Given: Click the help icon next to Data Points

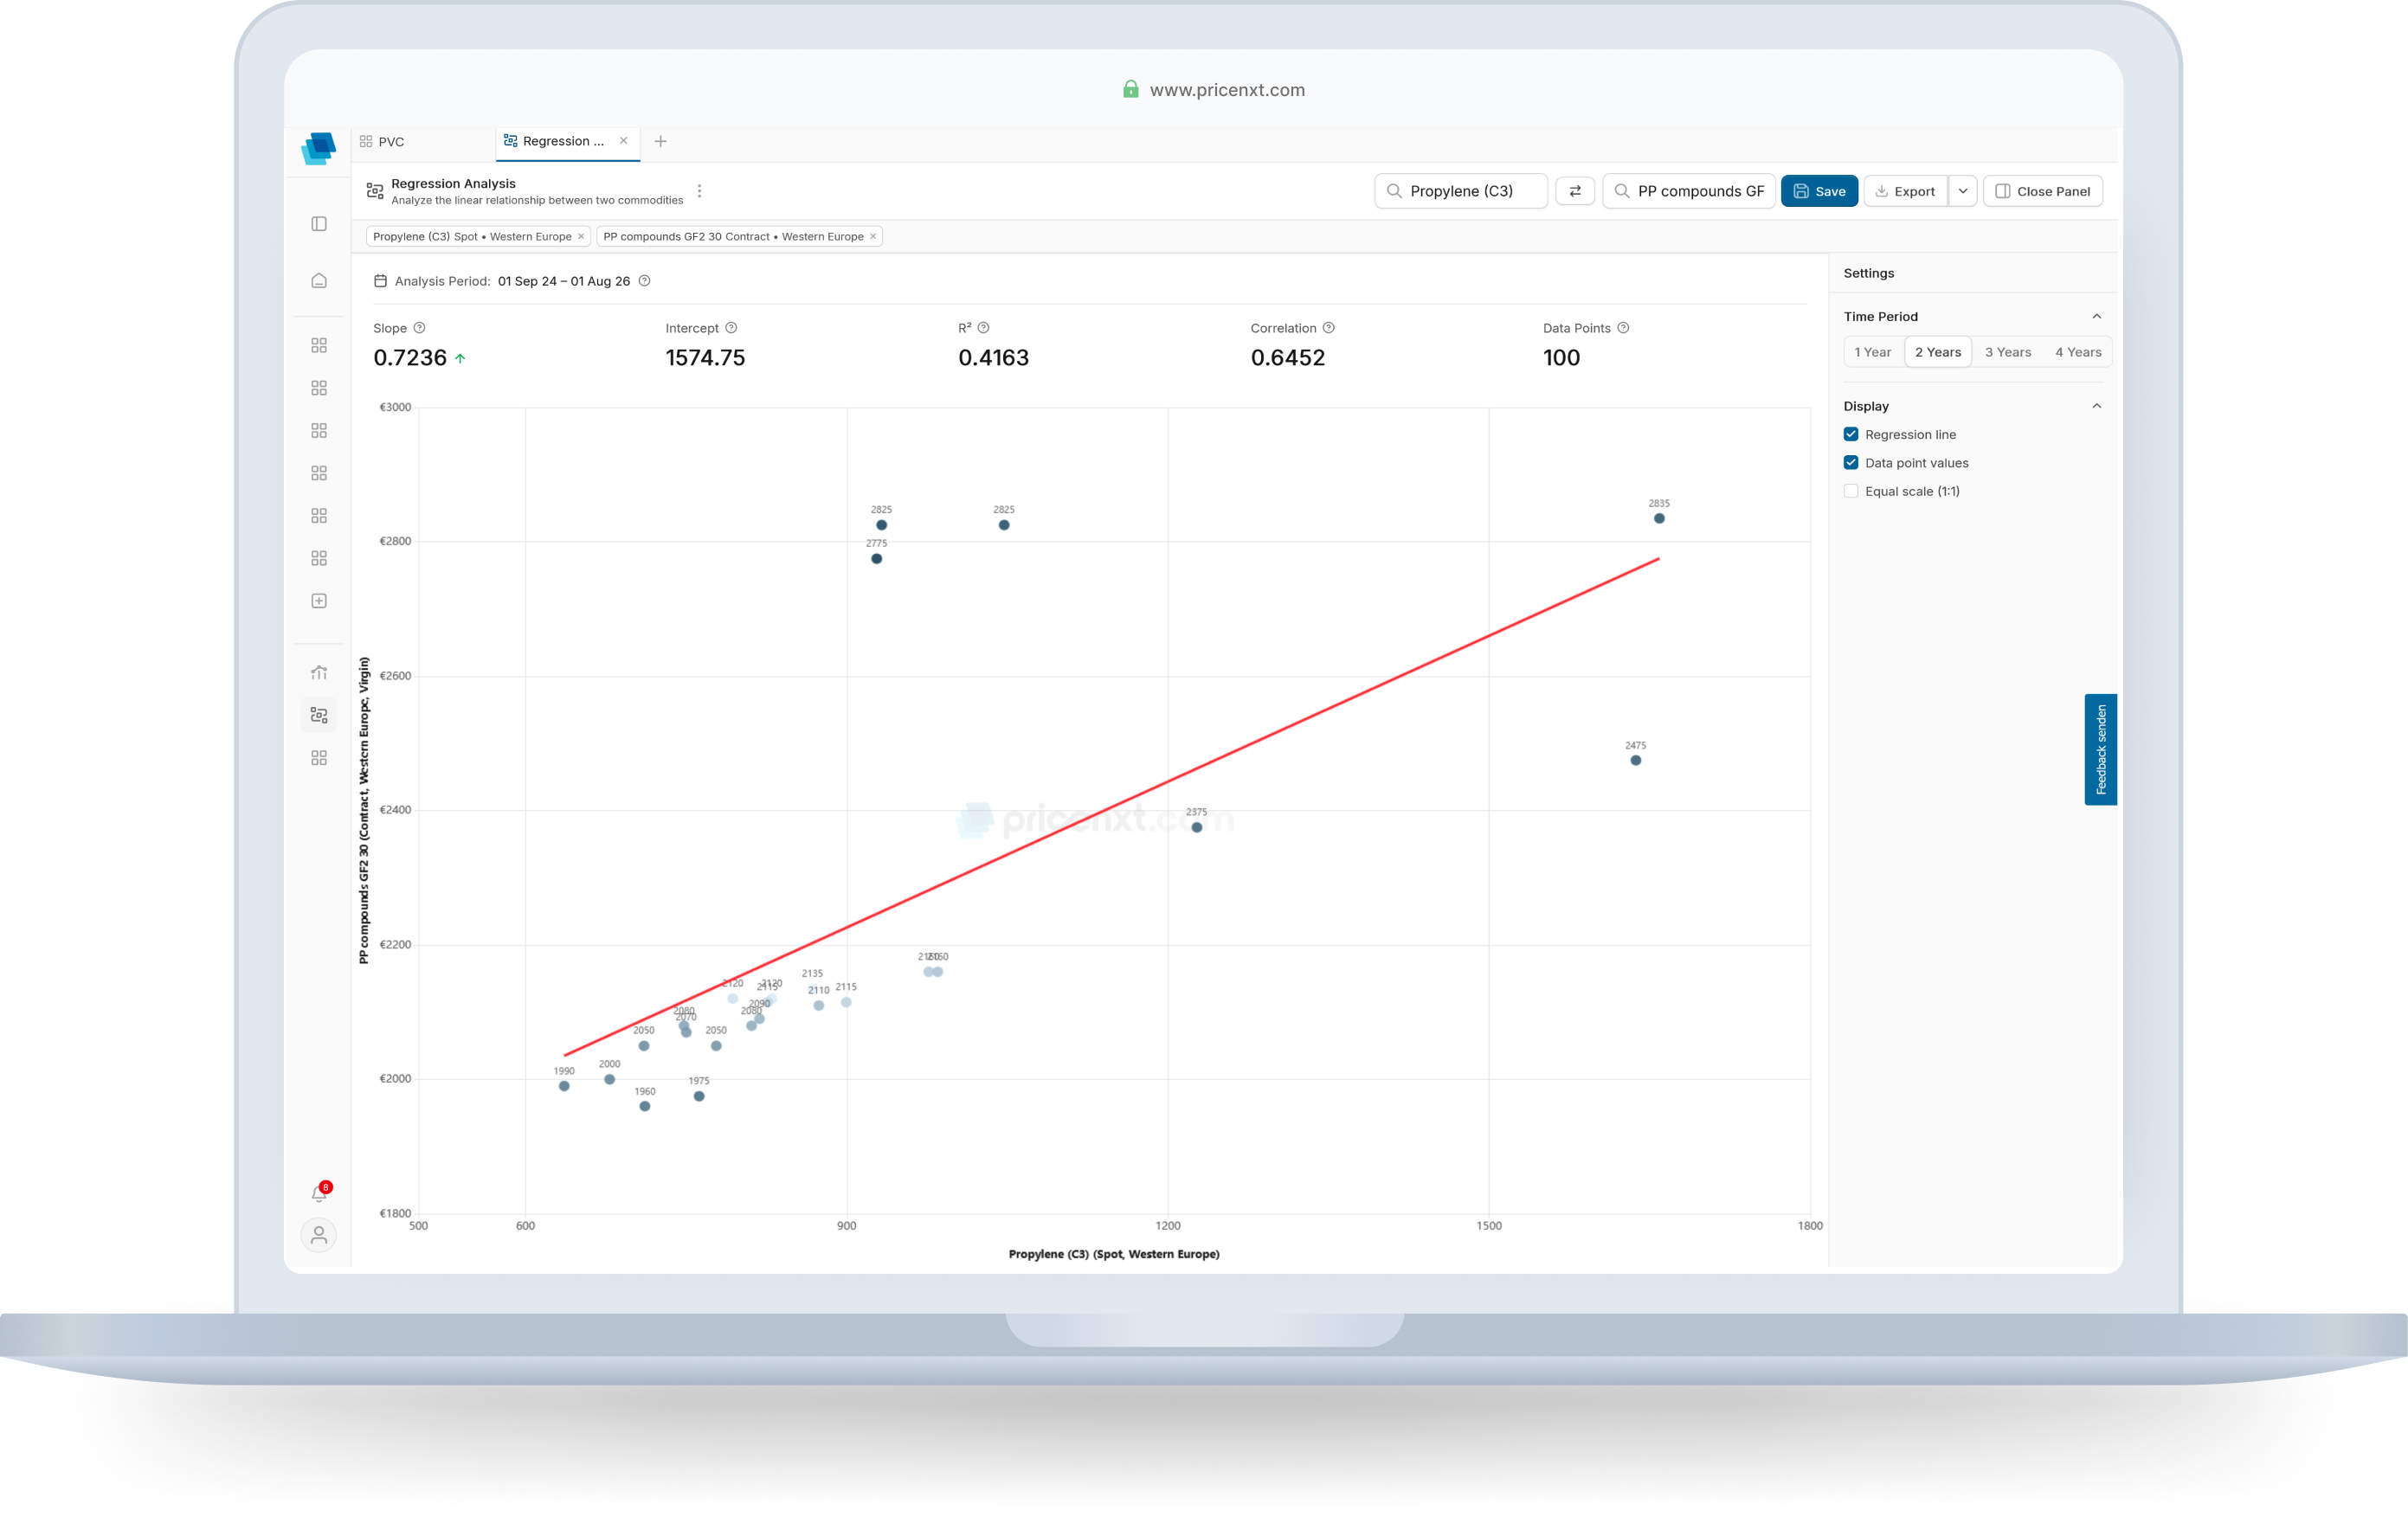Looking at the screenshot, I should tap(1623, 328).
